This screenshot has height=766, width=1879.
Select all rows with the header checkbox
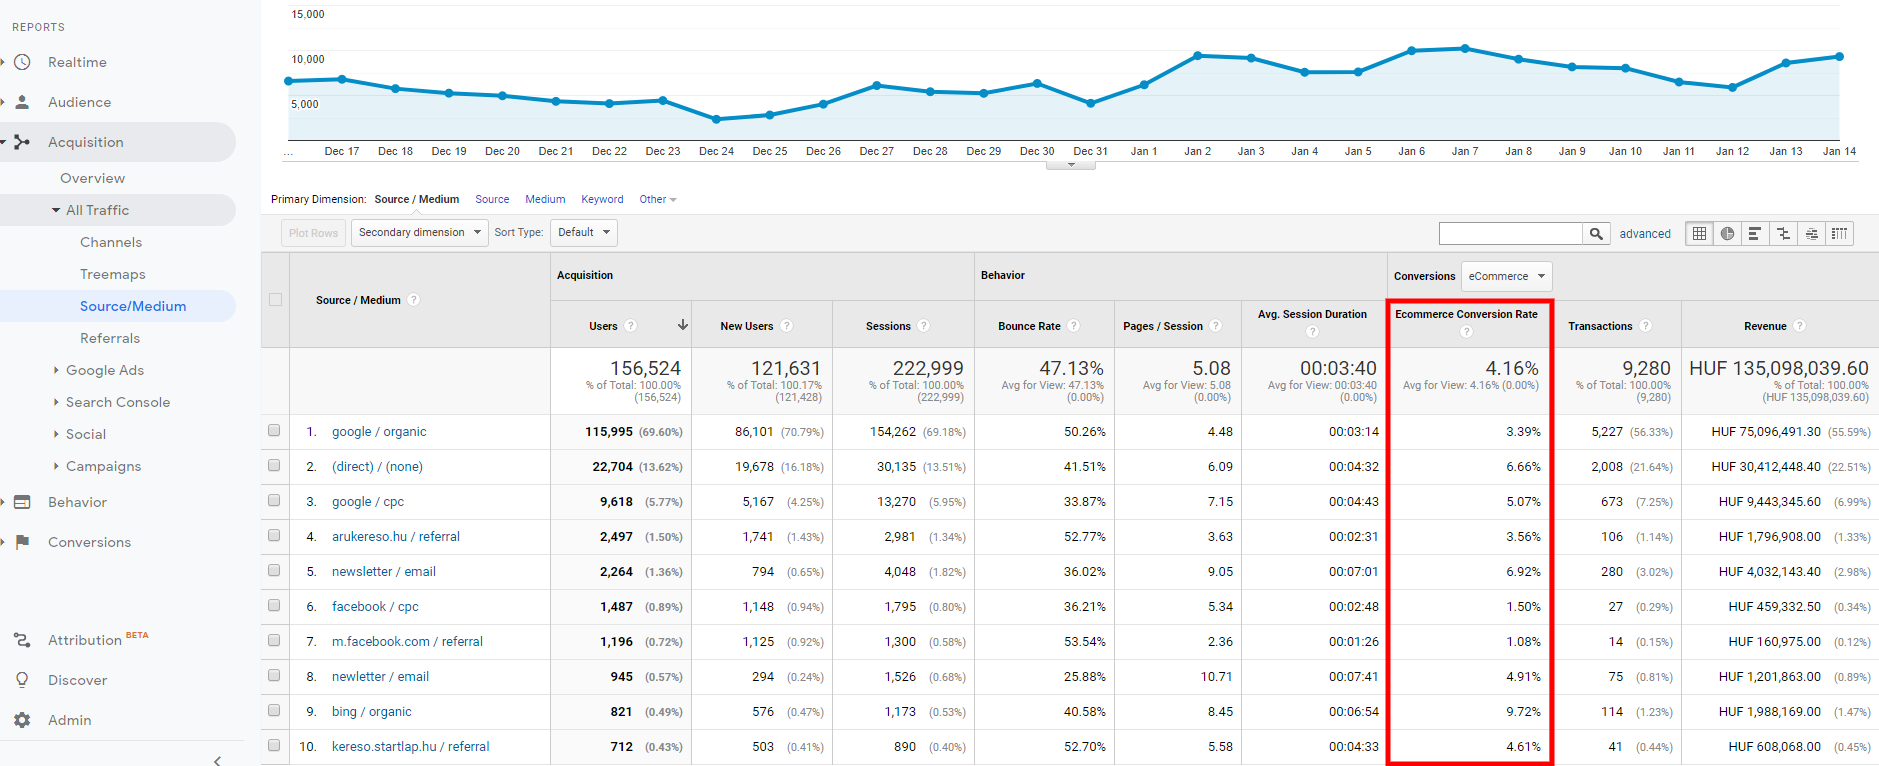pyautogui.click(x=276, y=299)
